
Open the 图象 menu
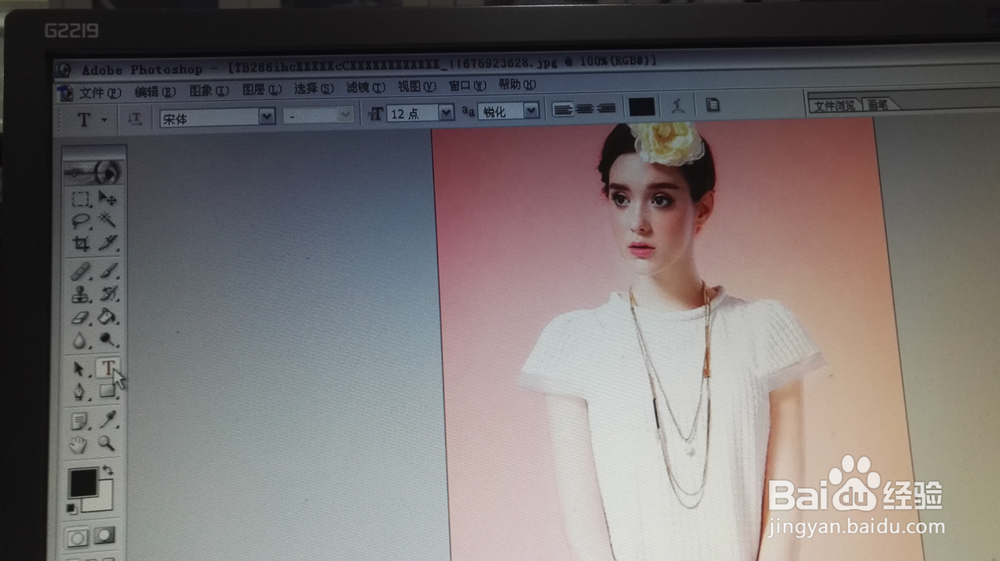pyautogui.click(x=209, y=91)
